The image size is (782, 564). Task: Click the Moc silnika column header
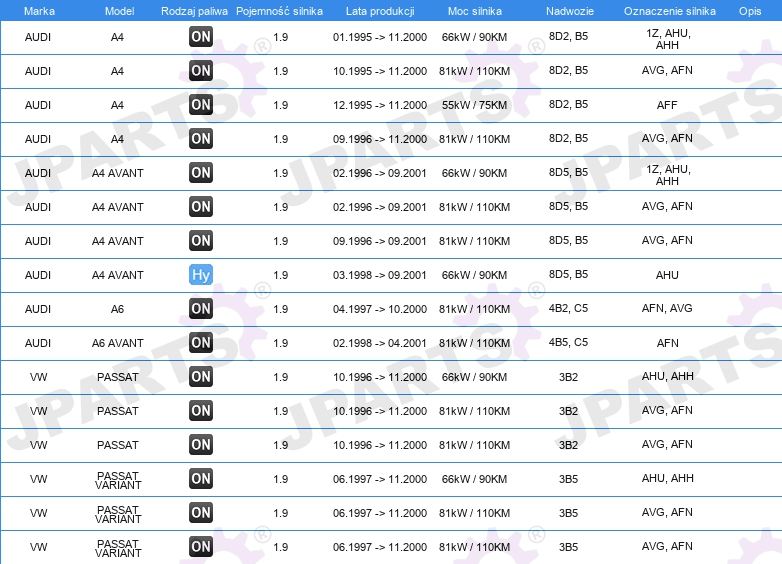[474, 11]
